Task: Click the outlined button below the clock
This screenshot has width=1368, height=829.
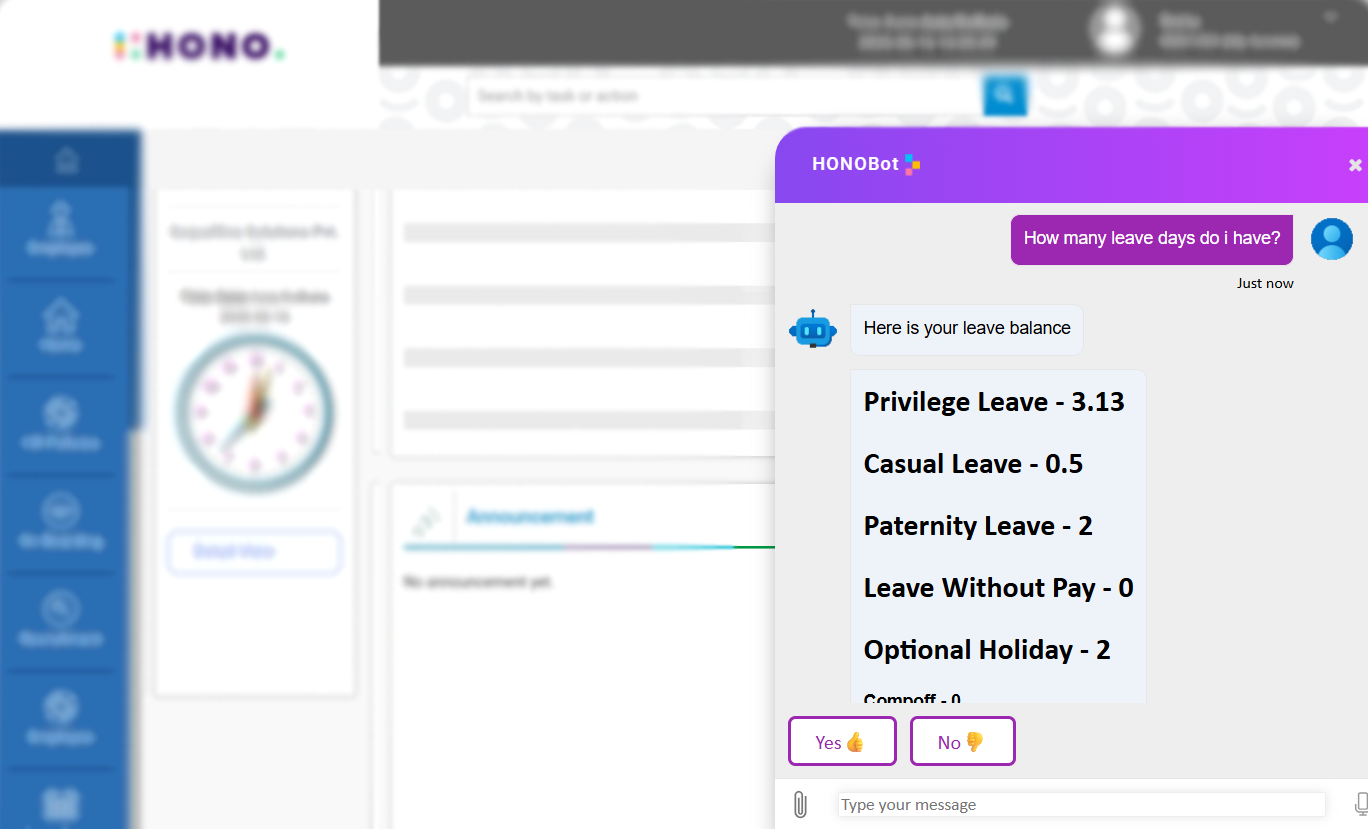Action: [x=254, y=552]
